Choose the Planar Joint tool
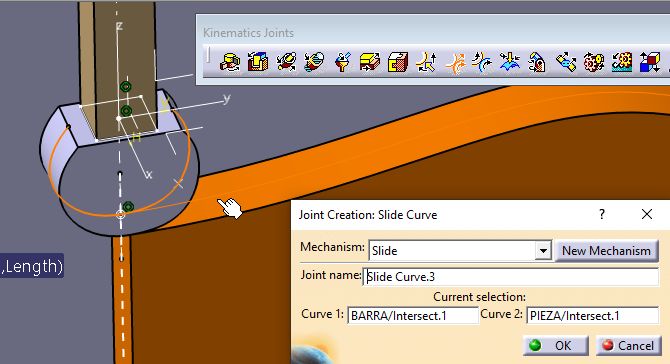This screenshot has width=670, height=364. click(370, 62)
